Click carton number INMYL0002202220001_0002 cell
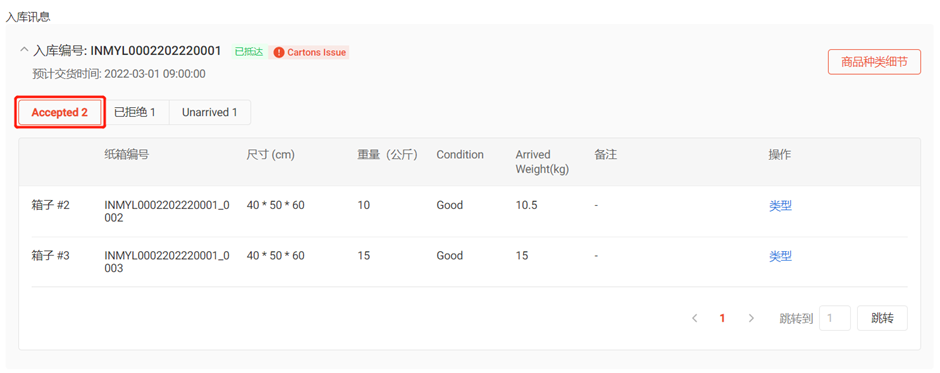Screen dimensions: 940x373 click(x=167, y=212)
